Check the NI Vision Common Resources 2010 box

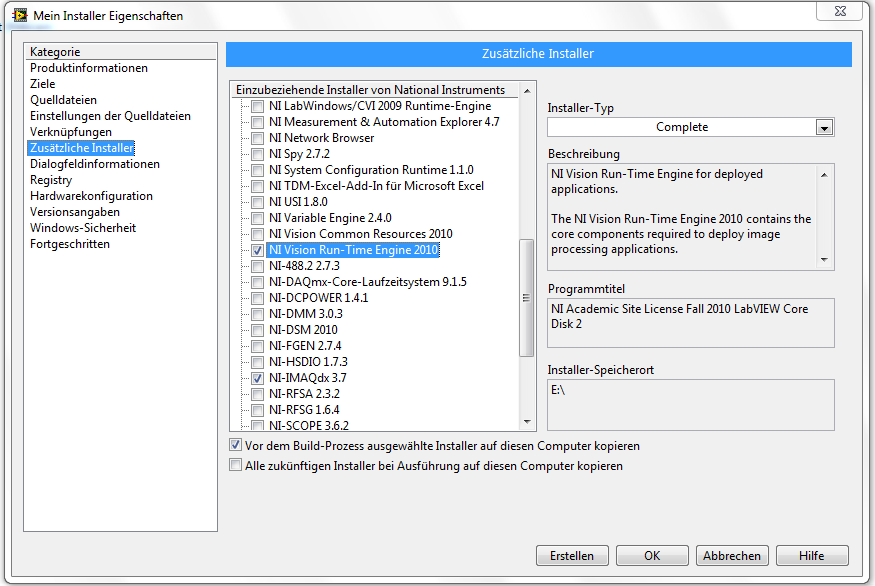coord(257,234)
